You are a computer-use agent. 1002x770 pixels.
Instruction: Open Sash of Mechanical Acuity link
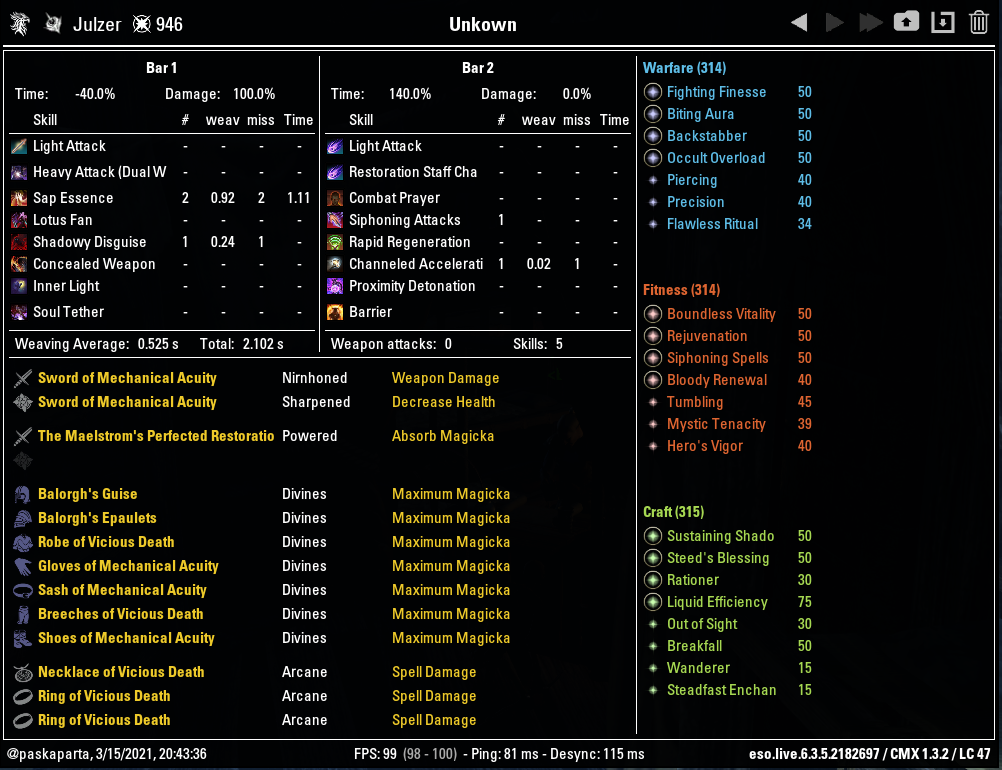pos(122,590)
